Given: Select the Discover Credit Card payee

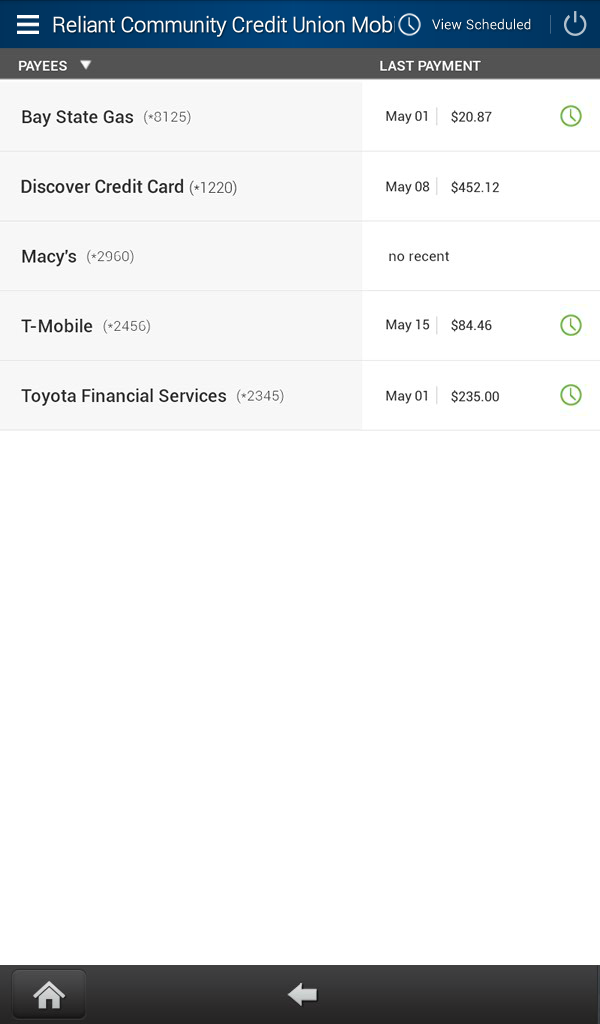Looking at the screenshot, I should [x=102, y=187].
